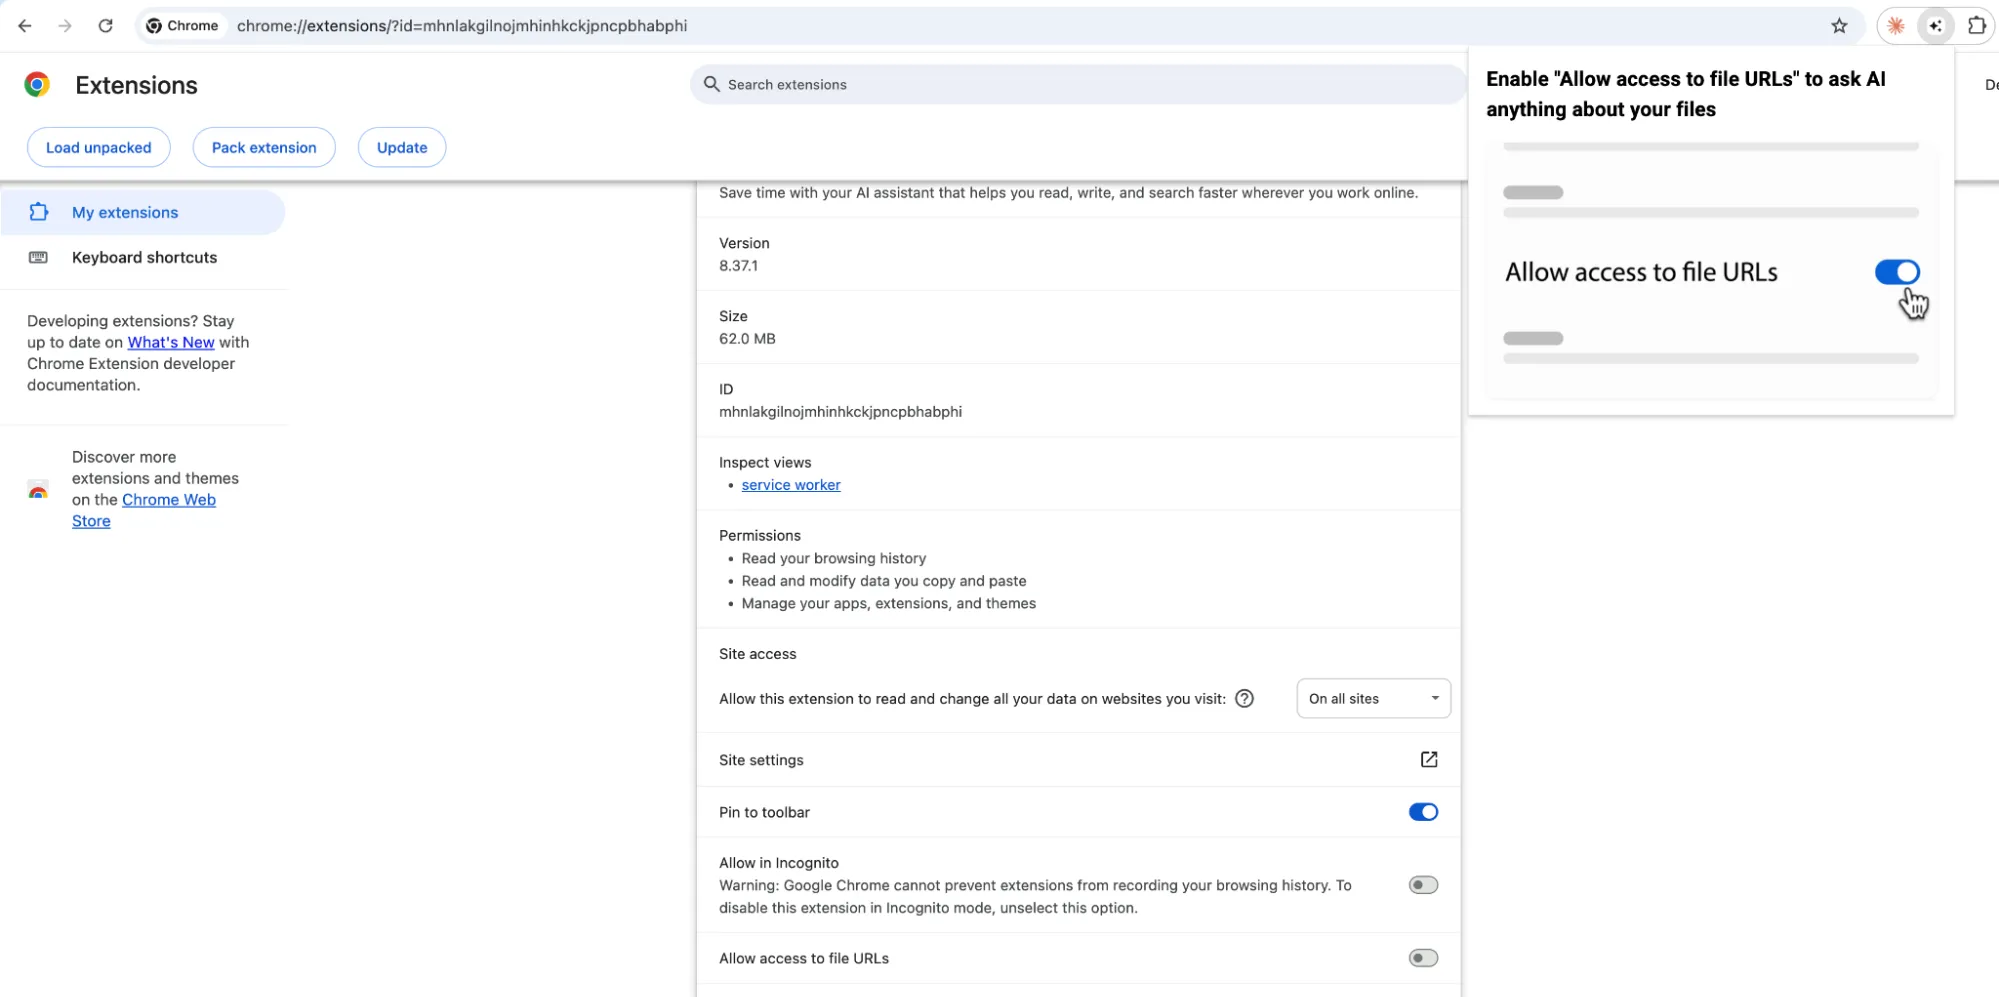Open the orange starburst extension icon
Screen dimensions: 1999x997
pos(1896,26)
